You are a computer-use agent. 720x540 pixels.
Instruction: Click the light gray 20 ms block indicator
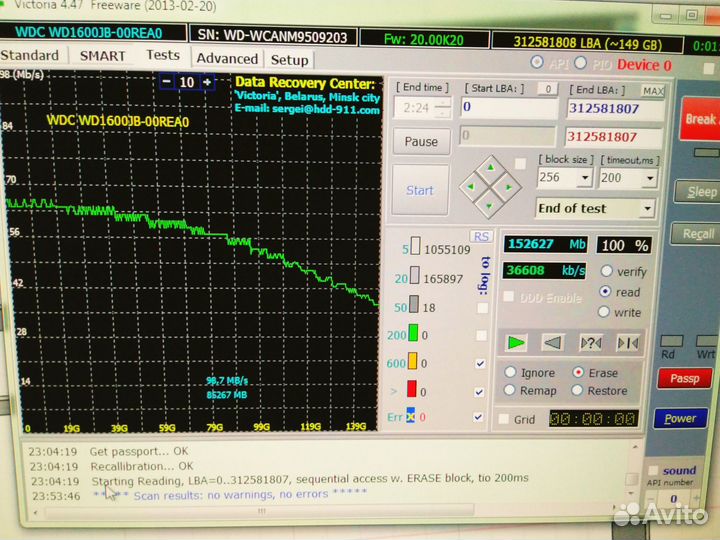tap(414, 275)
